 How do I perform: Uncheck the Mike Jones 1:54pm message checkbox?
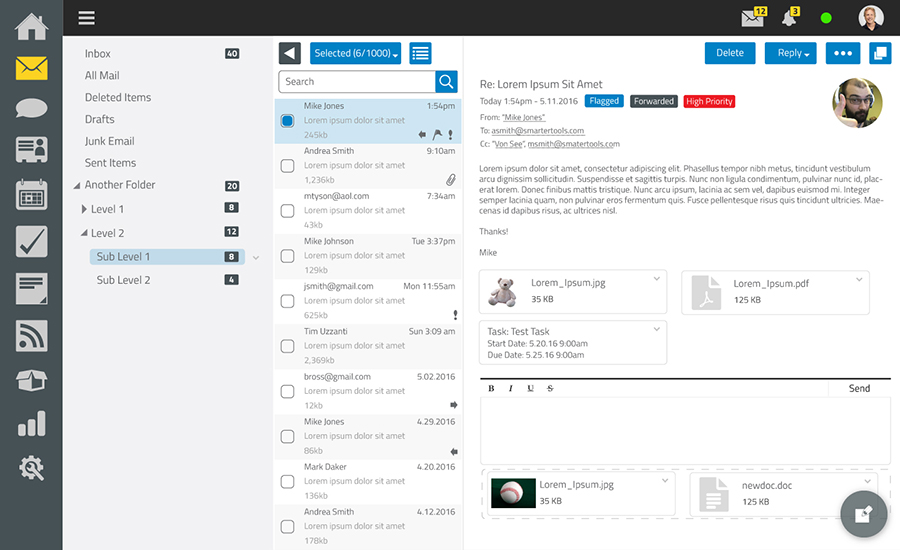[x=287, y=120]
